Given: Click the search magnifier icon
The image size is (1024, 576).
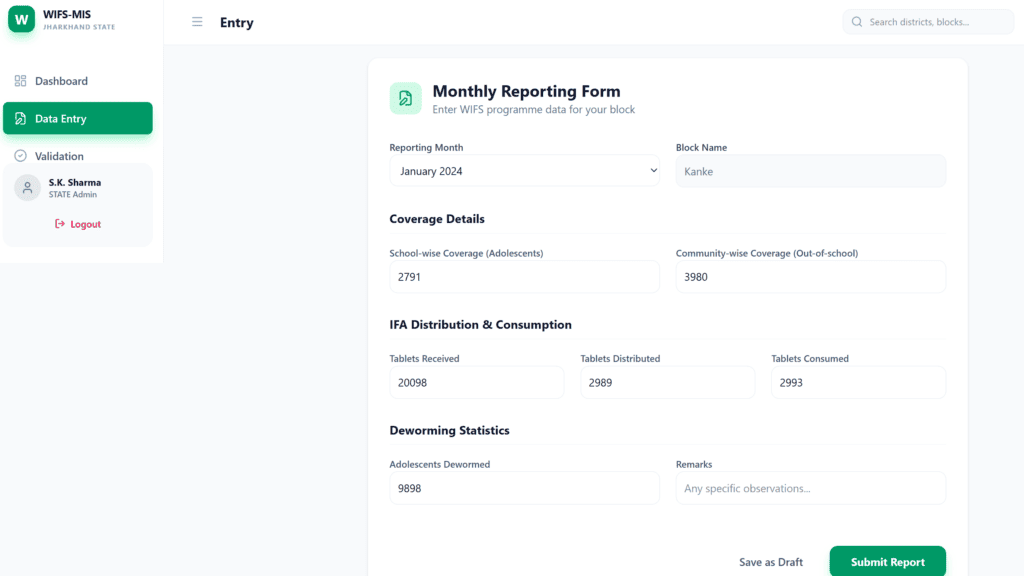Looking at the screenshot, I should pyautogui.click(x=858, y=21).
